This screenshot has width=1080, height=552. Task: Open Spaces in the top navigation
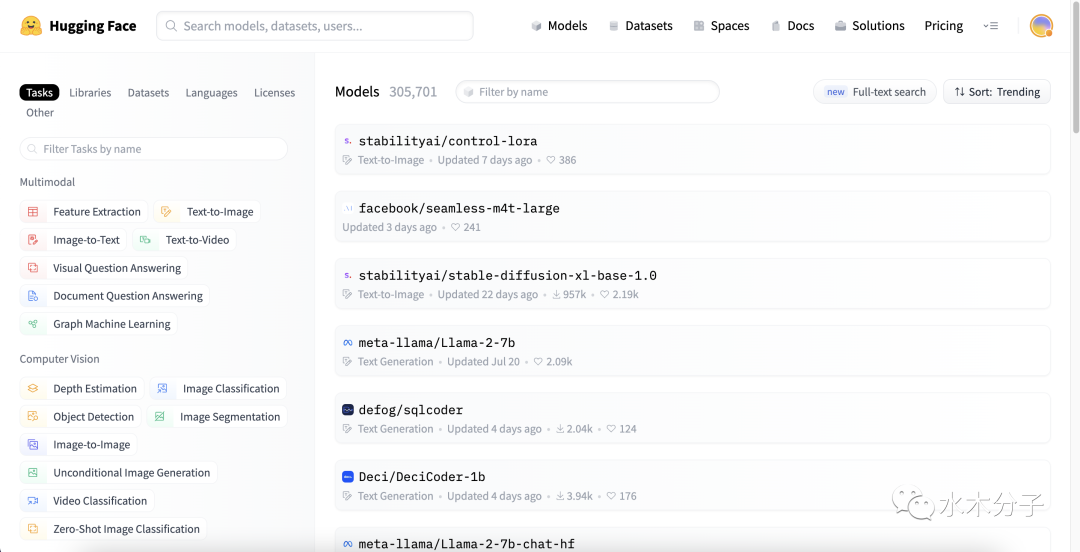pos(721,26)
